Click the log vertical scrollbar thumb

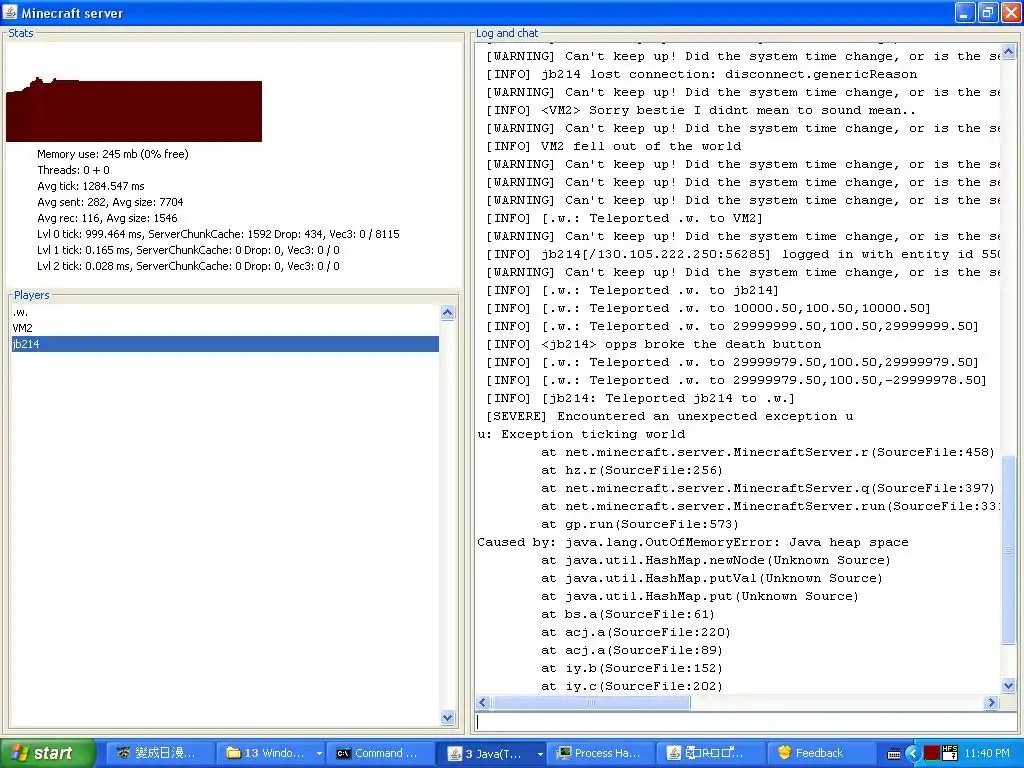click(1008, 550)
